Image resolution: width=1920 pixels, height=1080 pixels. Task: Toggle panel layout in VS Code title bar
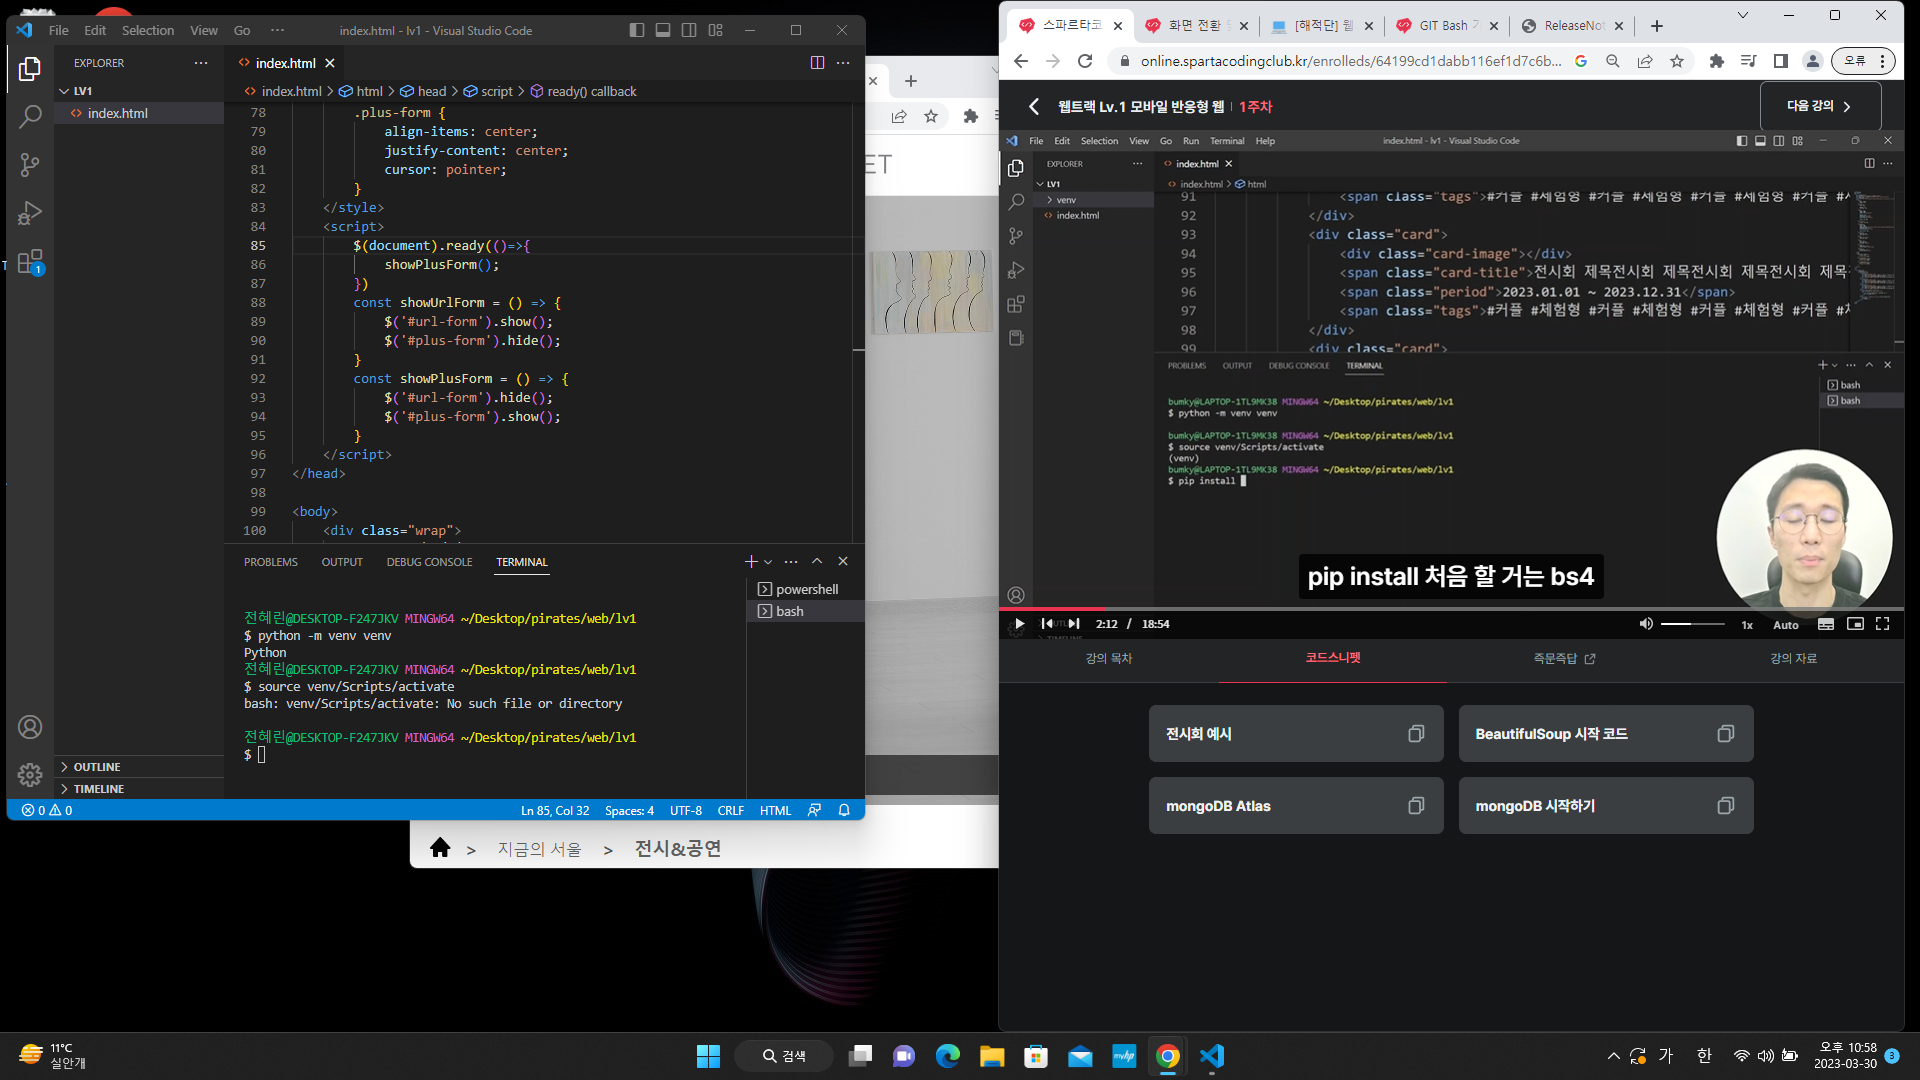(663, 30)
